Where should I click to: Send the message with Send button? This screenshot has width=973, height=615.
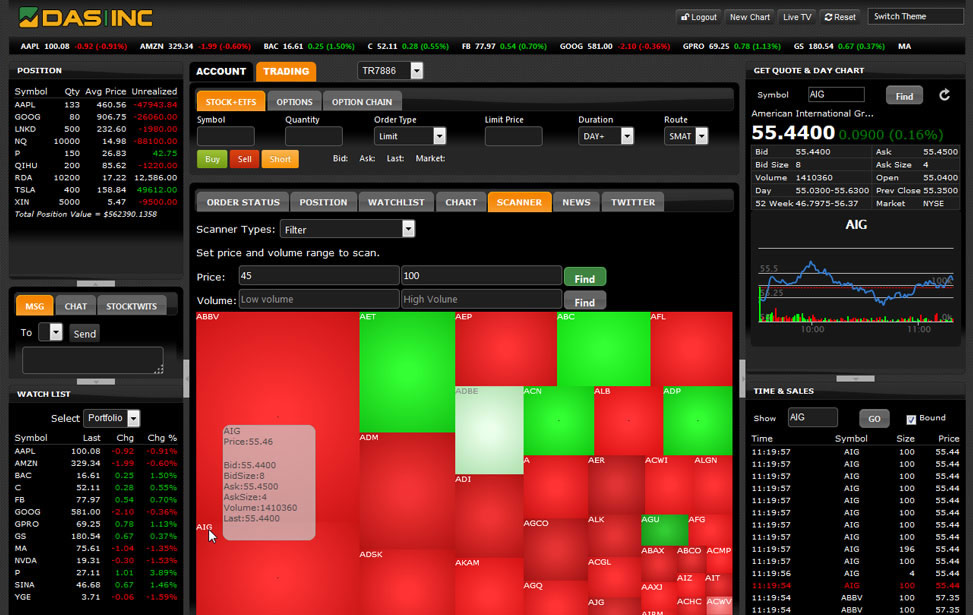[x=84, y=334]
